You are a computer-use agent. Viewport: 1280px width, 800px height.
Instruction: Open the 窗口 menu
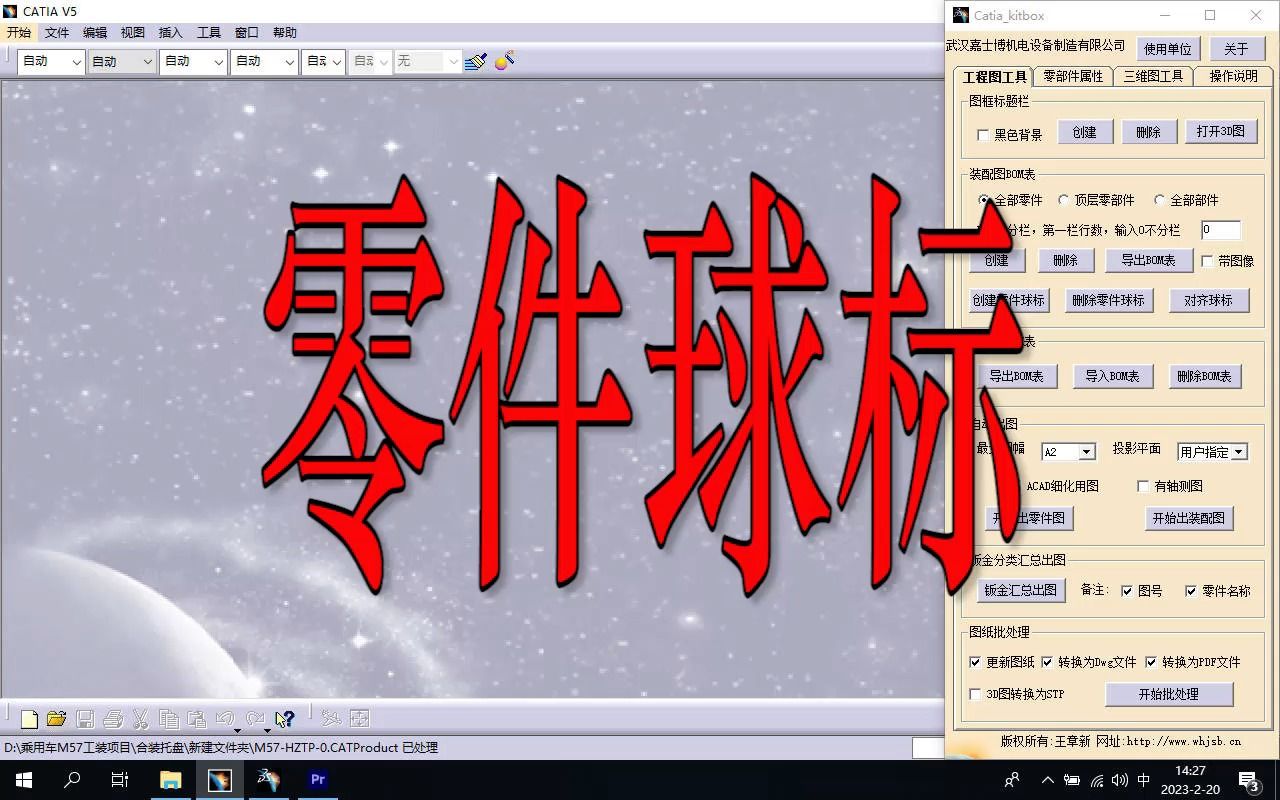(247, 33)
